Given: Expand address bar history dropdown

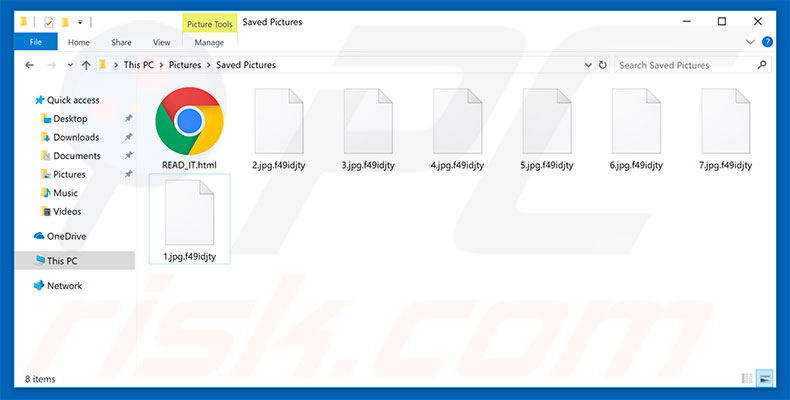Looking at the screenshot, I should [x=588, y=65].
